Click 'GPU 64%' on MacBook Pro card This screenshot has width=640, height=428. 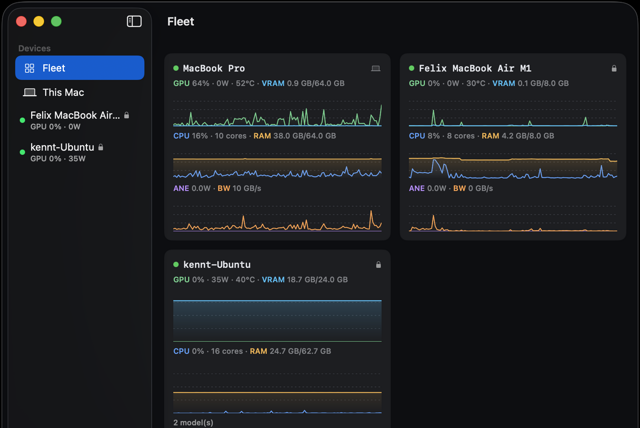click(x=191, y=83)
